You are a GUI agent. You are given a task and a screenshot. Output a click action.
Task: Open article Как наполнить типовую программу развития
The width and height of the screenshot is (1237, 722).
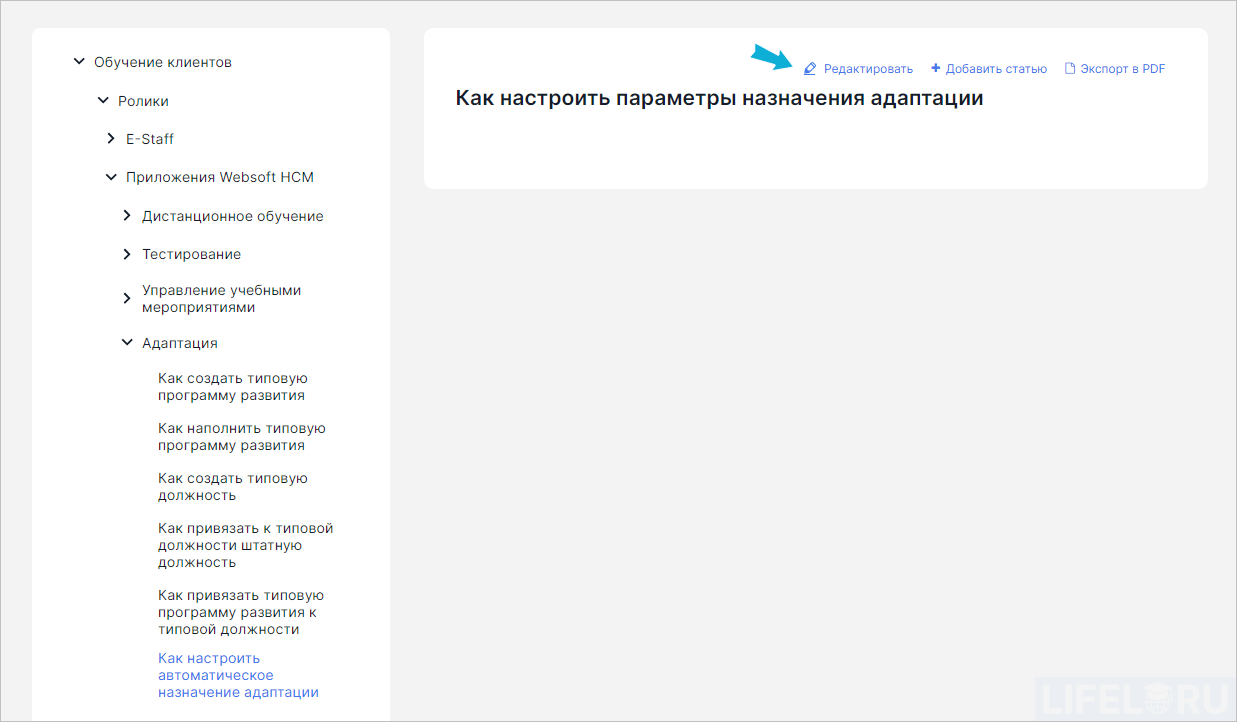[242, 436]
